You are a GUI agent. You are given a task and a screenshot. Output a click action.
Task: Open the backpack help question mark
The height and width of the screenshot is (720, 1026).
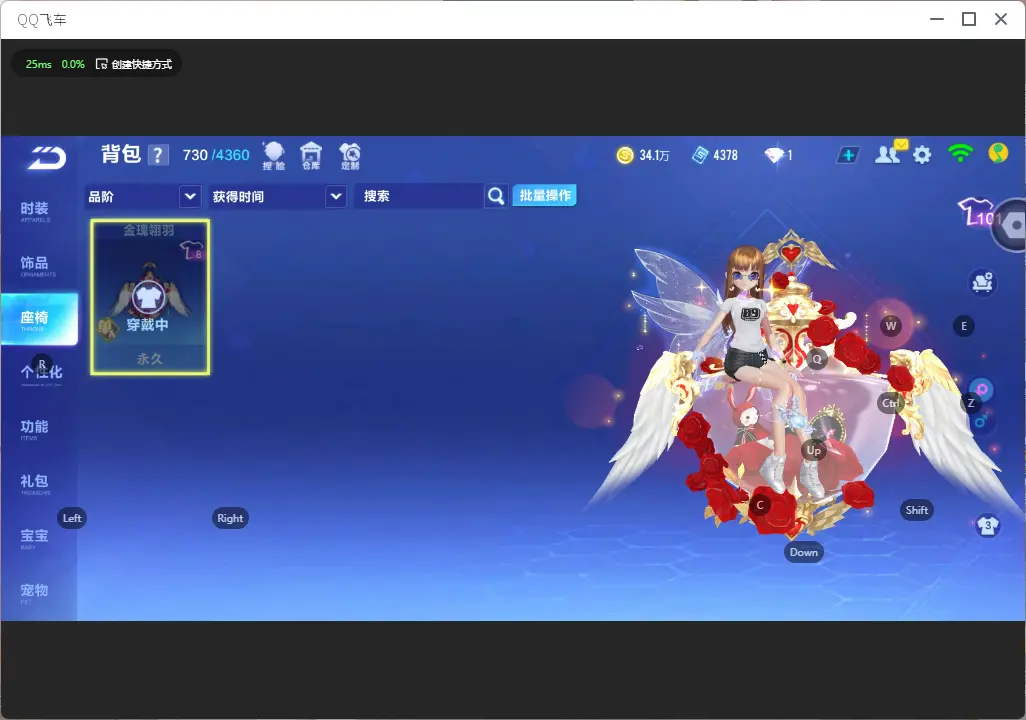(x=158, y=155)
